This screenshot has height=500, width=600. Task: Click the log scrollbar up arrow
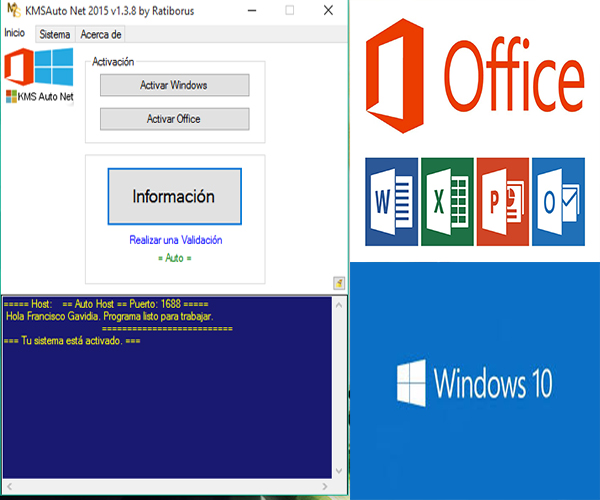(x=339, y=305)
